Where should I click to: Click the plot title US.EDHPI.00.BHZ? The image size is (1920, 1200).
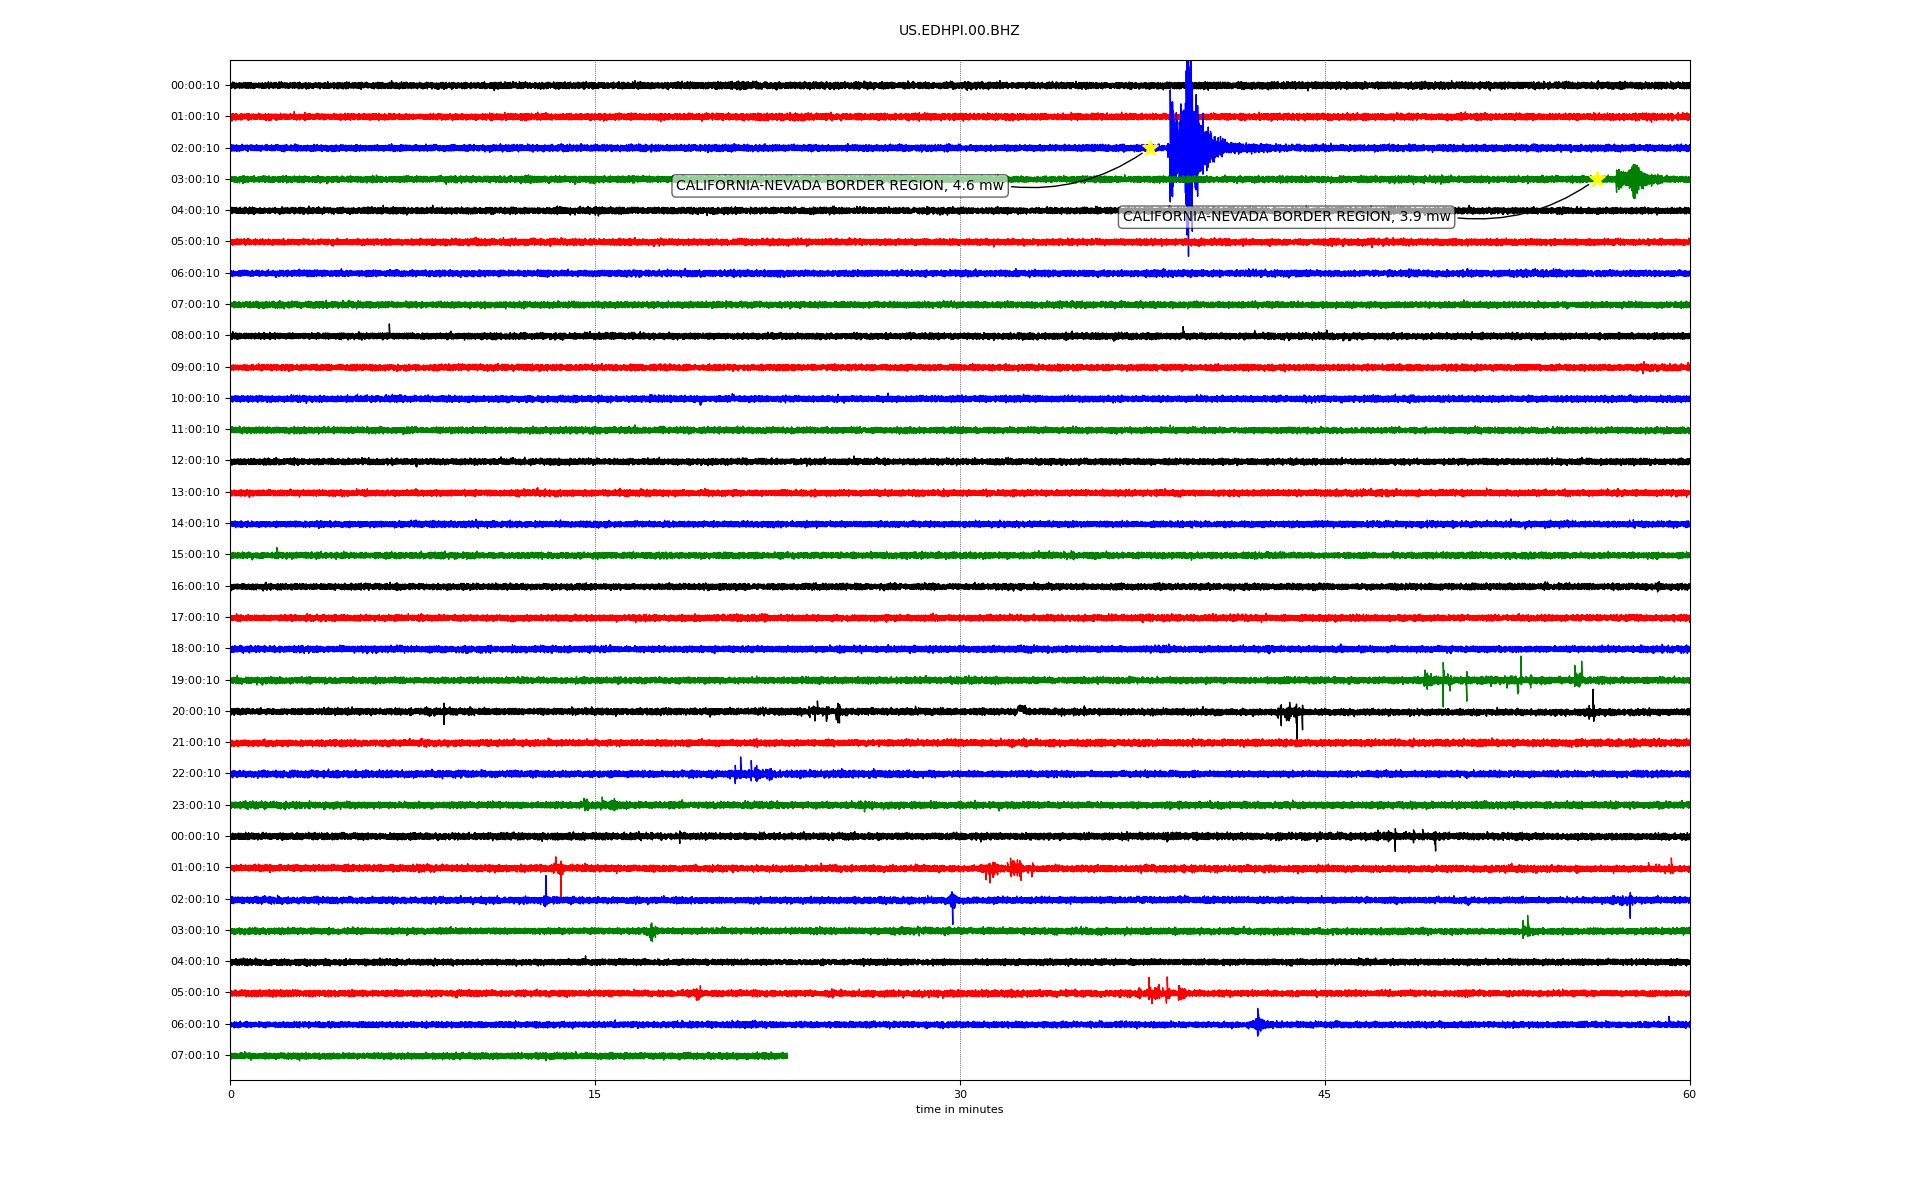click(959, 31)
